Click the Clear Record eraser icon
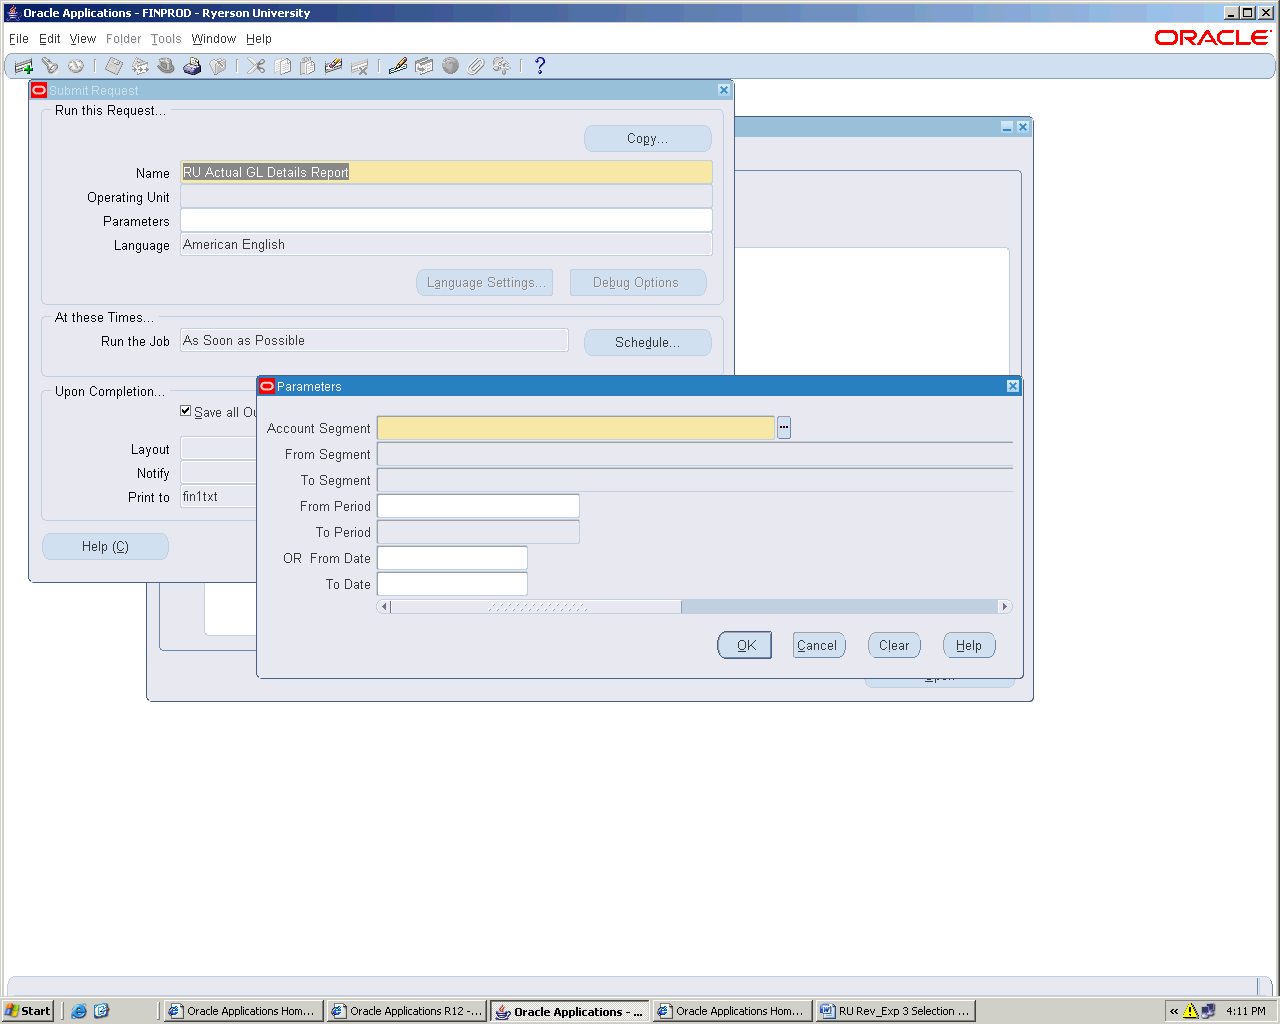The image size is (1280, 1024). click(333, 66)
